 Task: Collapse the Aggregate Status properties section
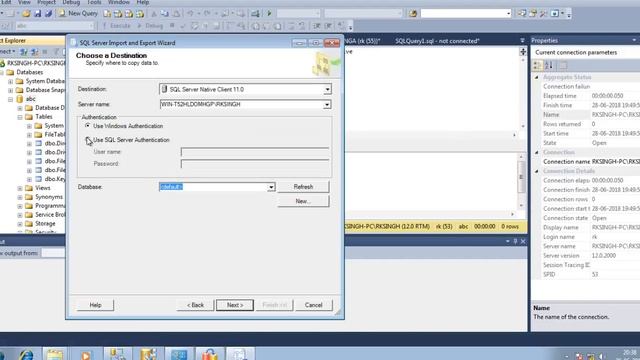[537, 77]
